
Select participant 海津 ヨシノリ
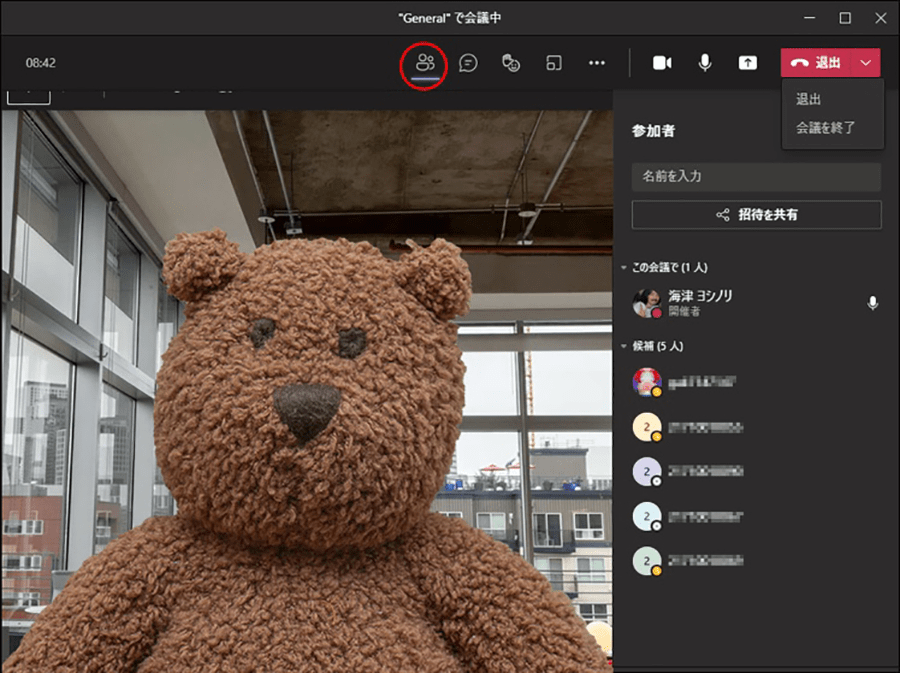[756, 303]
